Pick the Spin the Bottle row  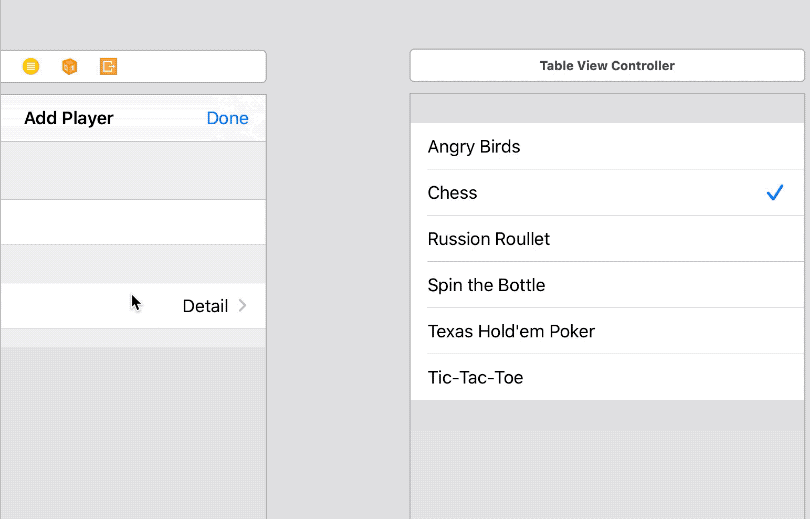pos(608,285)
